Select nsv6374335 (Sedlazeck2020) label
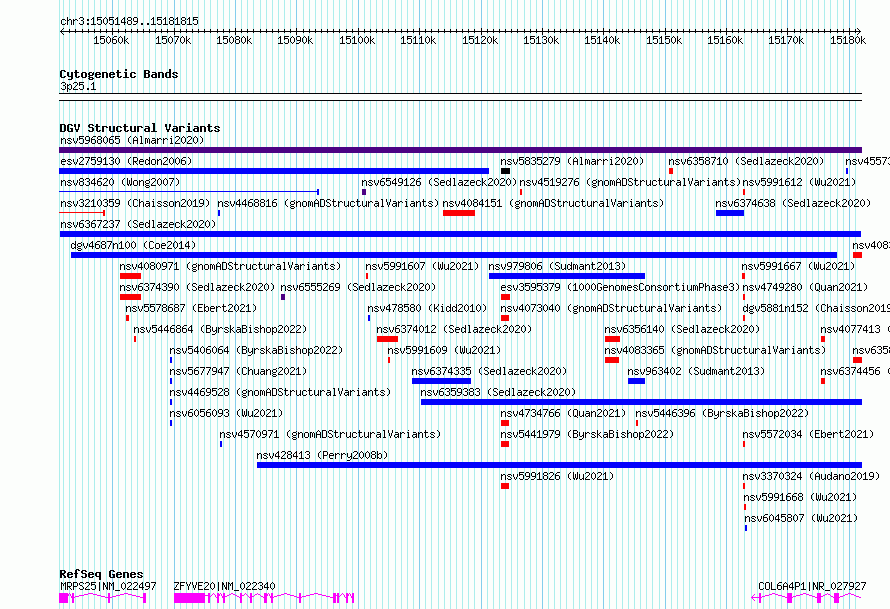This screenshot has width=890, height=609. pos(489,371)
